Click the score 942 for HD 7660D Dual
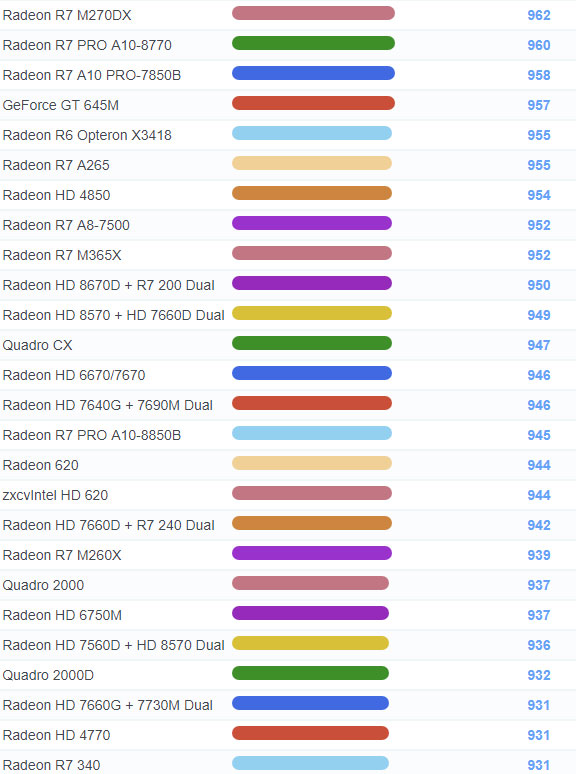This screenshot has height=774, width=576. point(538,525)
